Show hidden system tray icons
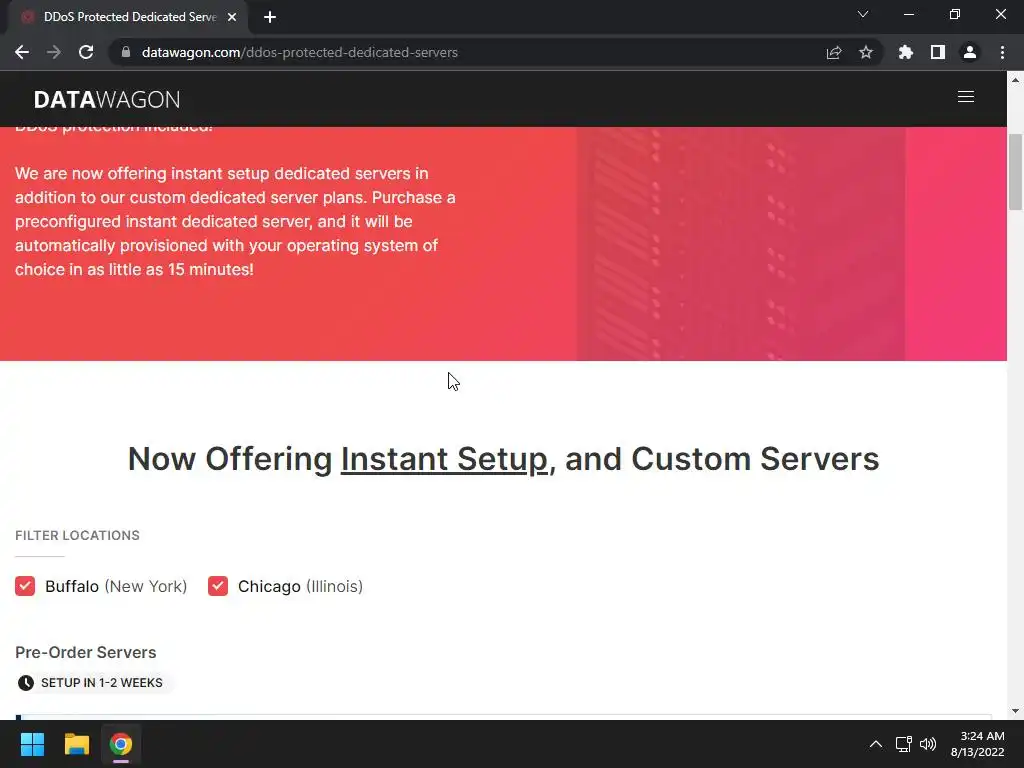1024x768 pixels. pyautogui.click(x=876, y=744)
